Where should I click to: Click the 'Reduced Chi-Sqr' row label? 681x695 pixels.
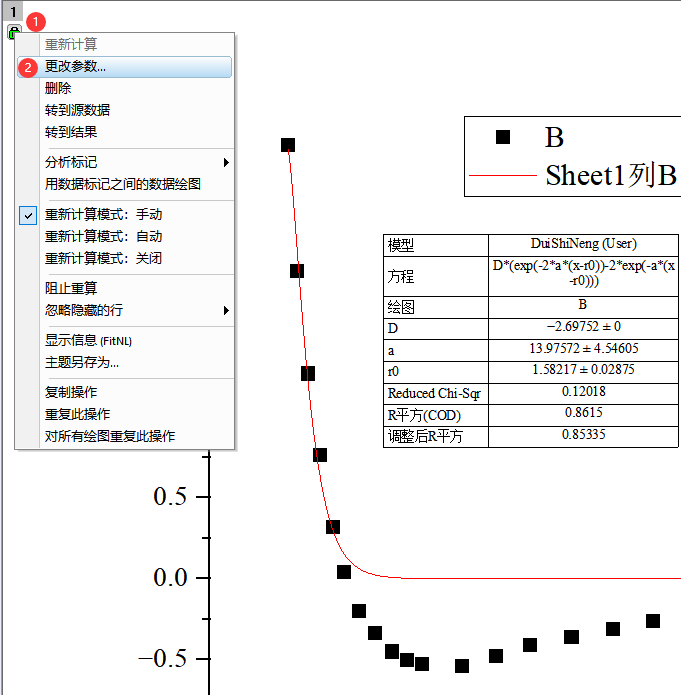pos(434,394)
